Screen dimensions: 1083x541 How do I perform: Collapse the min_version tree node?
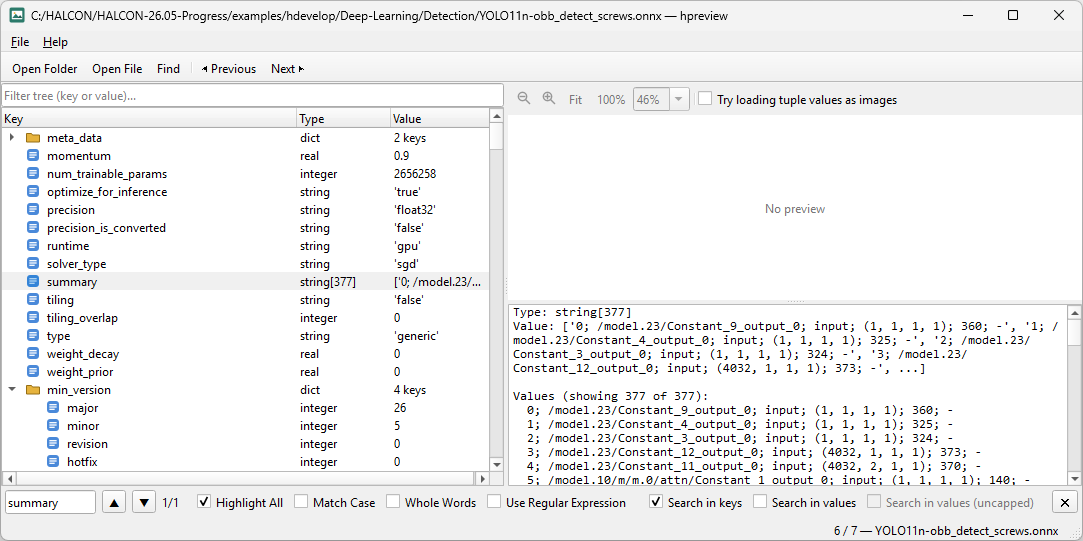(12, 390)
